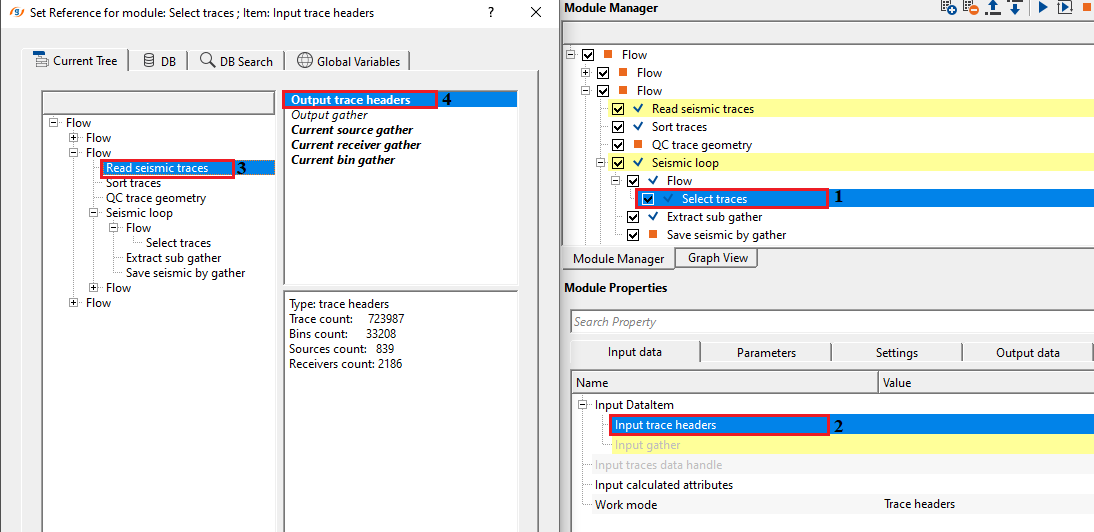Image resolution: width=1094 pixels, height=532 pixels.
Task: Open the Global Variables tab
Action: 348,61
